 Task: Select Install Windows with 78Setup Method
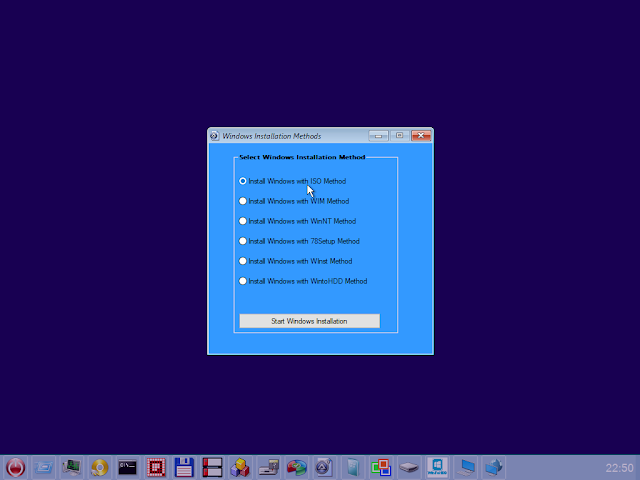pyautogui.click(x=299, y=241)
